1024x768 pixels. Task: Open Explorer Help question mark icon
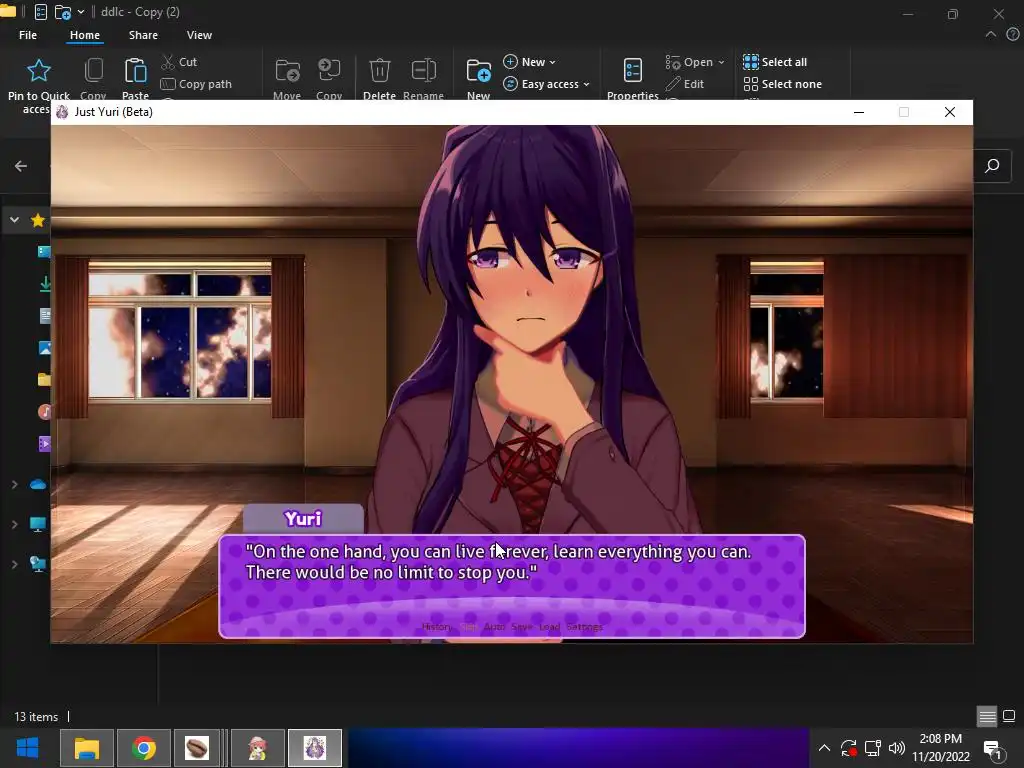click(x=1013, y=35)
